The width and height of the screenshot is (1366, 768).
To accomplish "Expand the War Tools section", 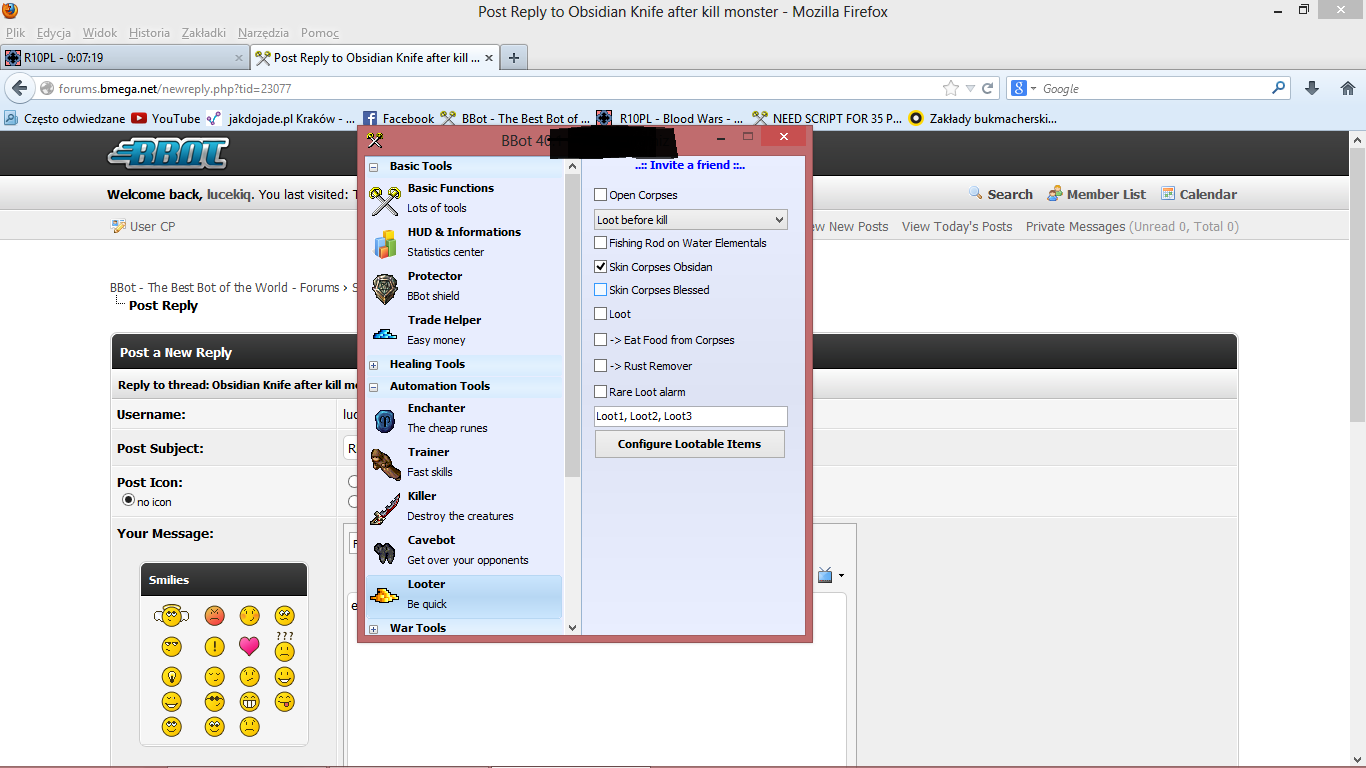I will point(374,629).
